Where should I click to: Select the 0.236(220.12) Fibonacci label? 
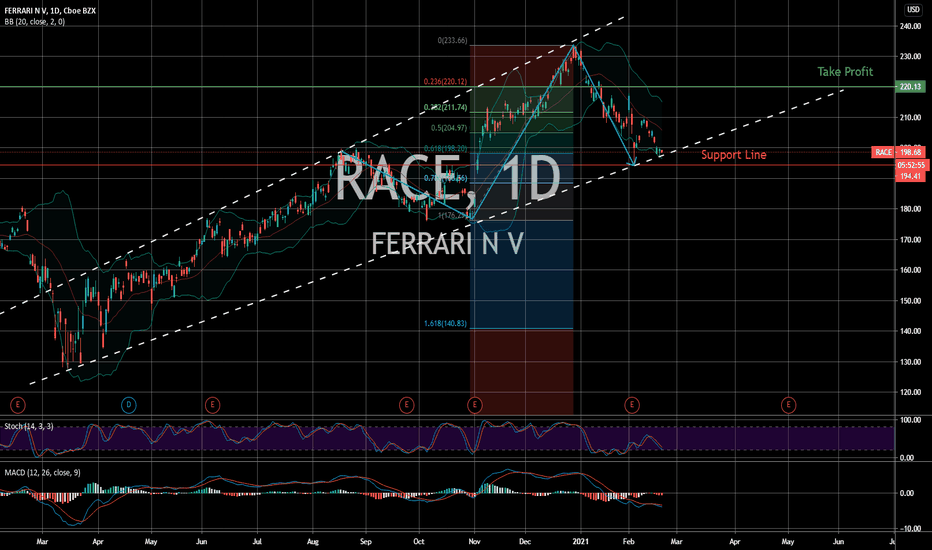pos(445,81)
